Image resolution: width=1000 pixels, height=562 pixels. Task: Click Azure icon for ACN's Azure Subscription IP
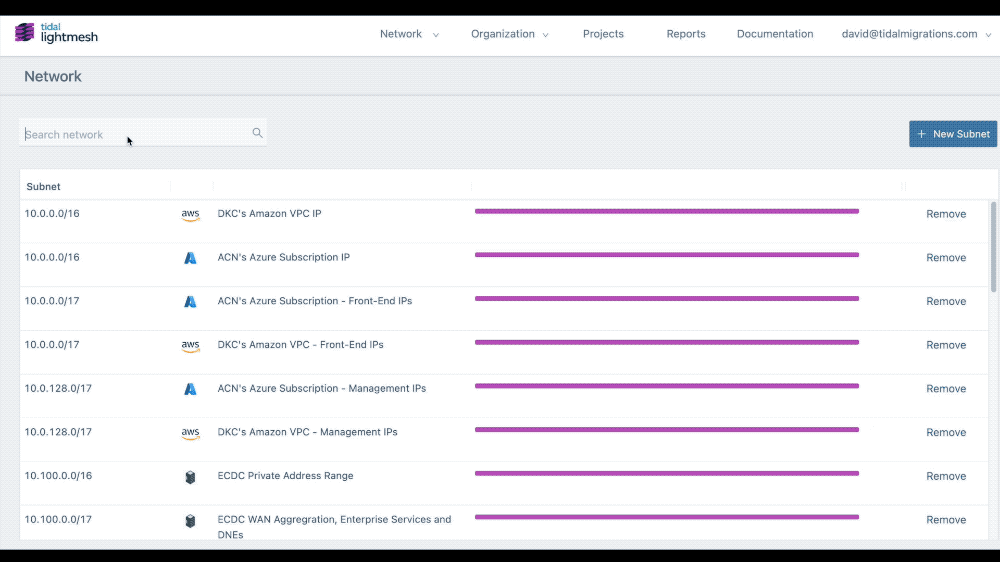[x=190, y=258]
